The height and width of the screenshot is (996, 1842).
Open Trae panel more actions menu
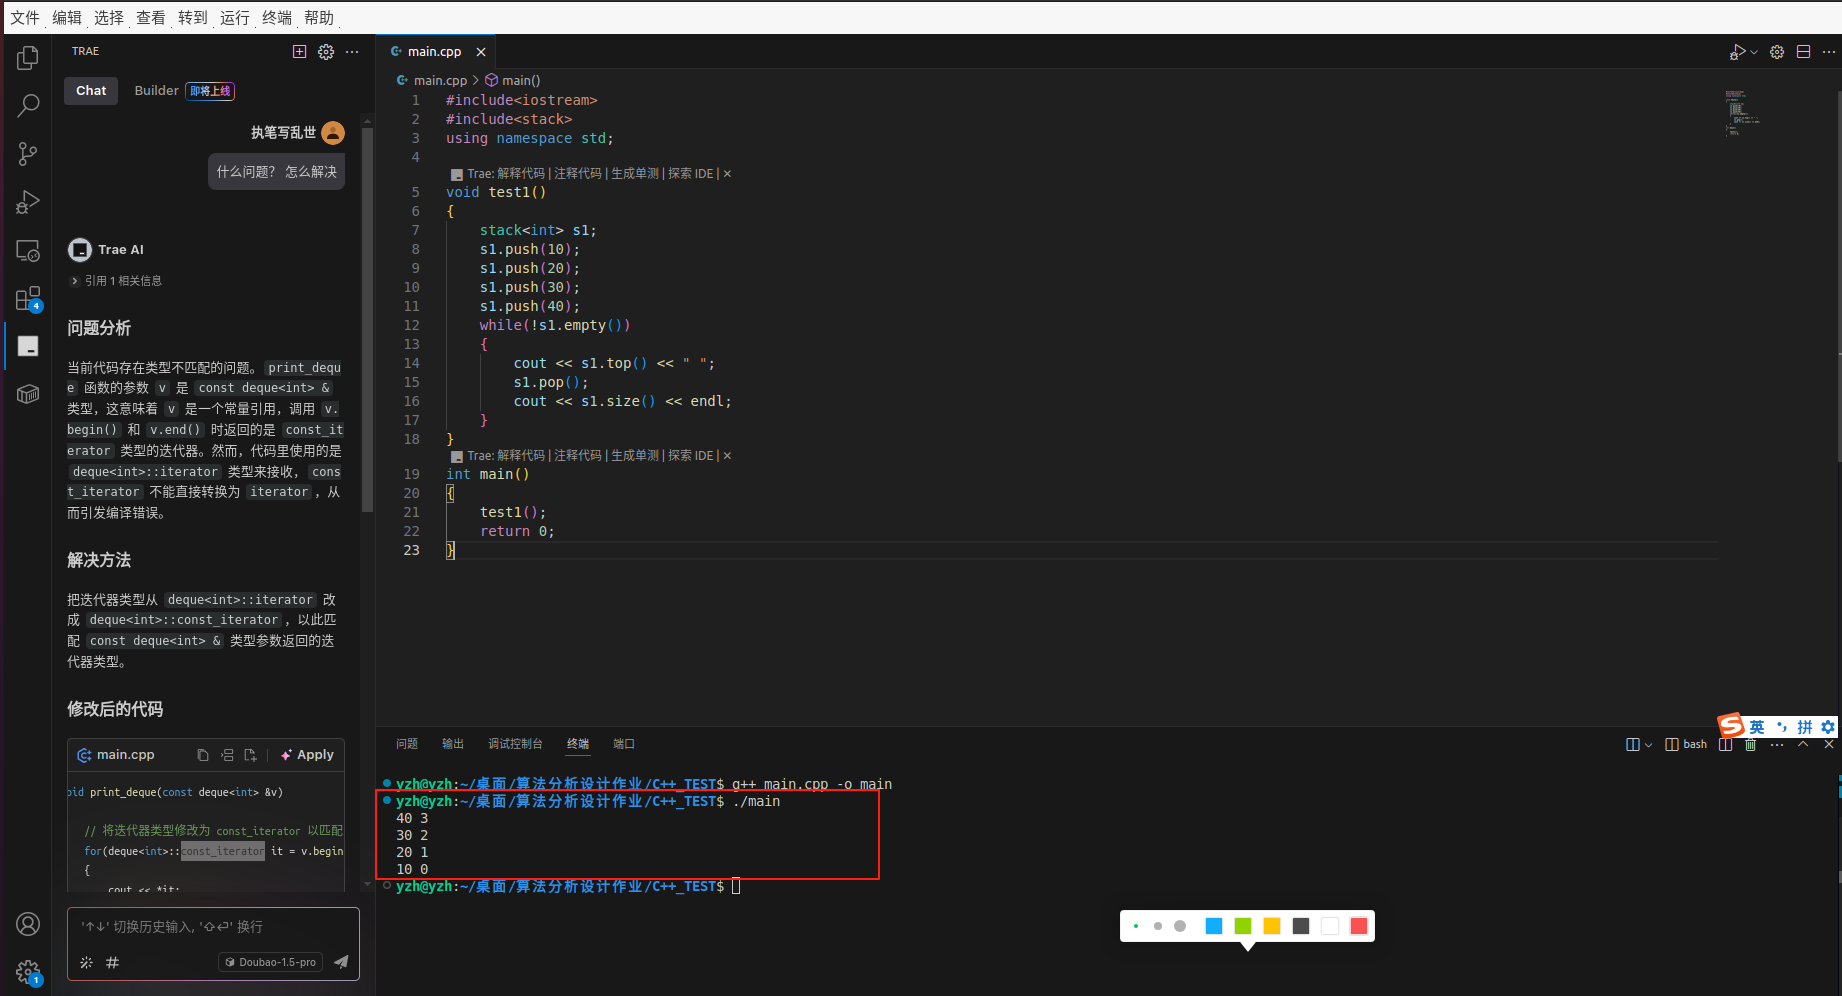(352, 51)
